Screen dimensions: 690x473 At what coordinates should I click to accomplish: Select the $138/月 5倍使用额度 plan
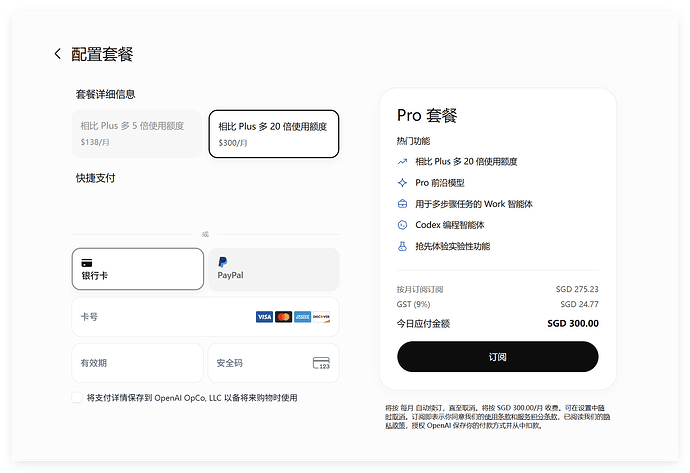click(137, 134)
